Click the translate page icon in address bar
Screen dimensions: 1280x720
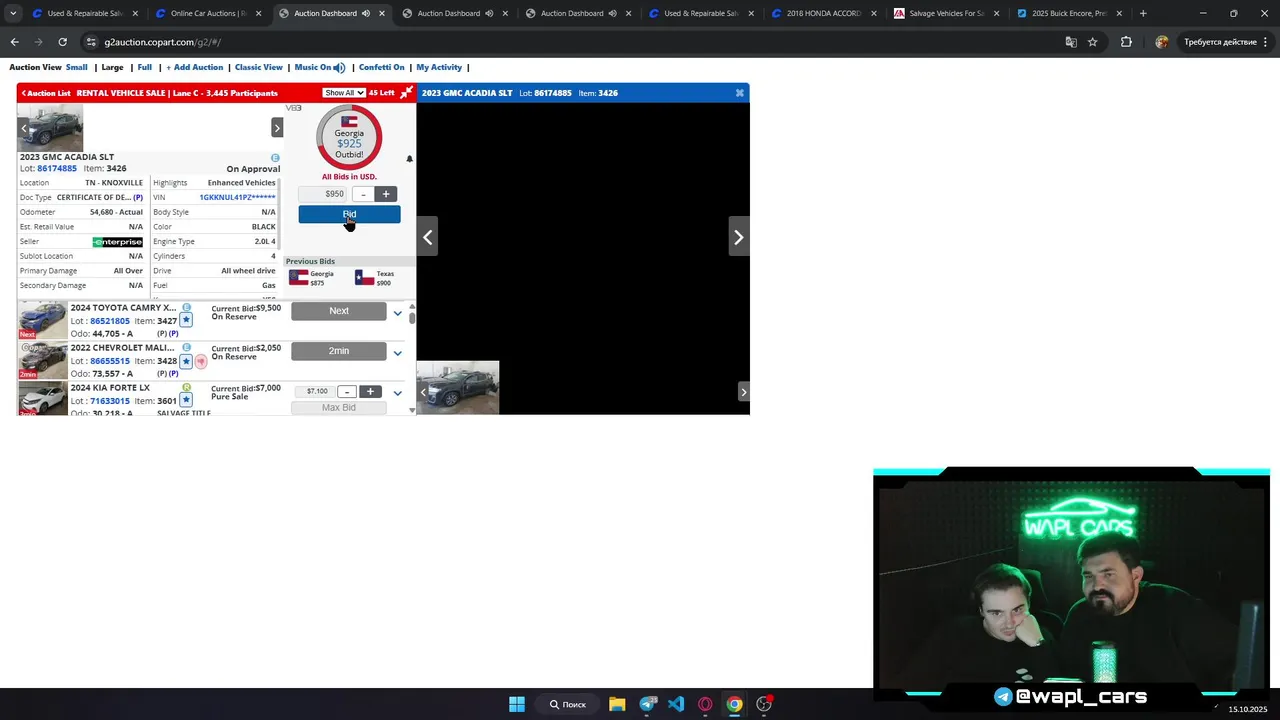pos(1071,42)
